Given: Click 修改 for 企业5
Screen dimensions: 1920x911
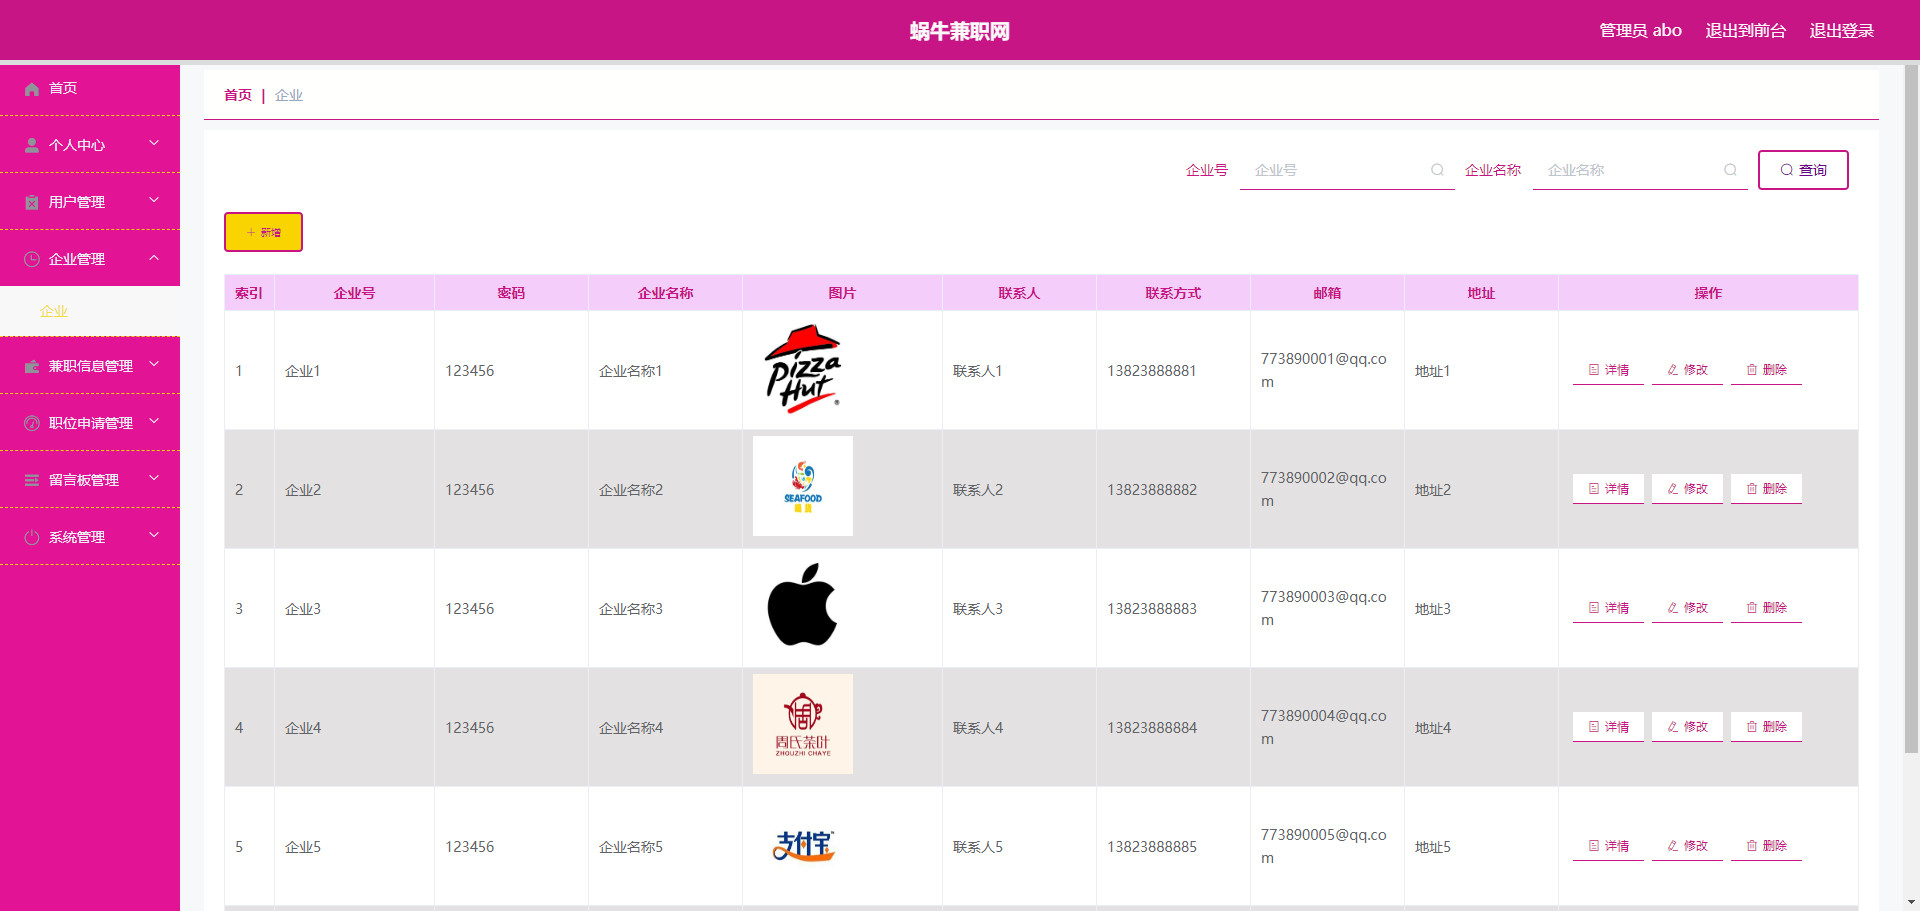Looking at the screenshot, I should click(x=1687, y=846).
